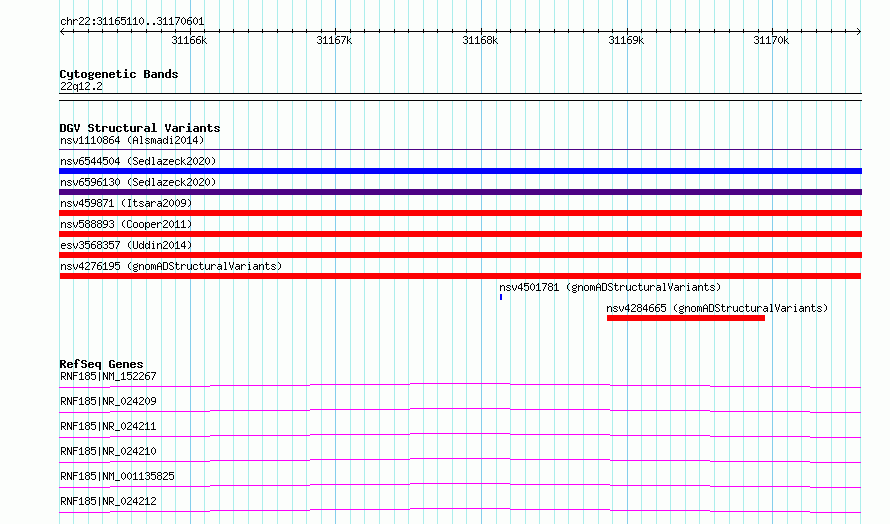The width and height of the screenshot is (890, 524).
Task: Click the red bar under nsv4276195
Action: tap(460, 276)
